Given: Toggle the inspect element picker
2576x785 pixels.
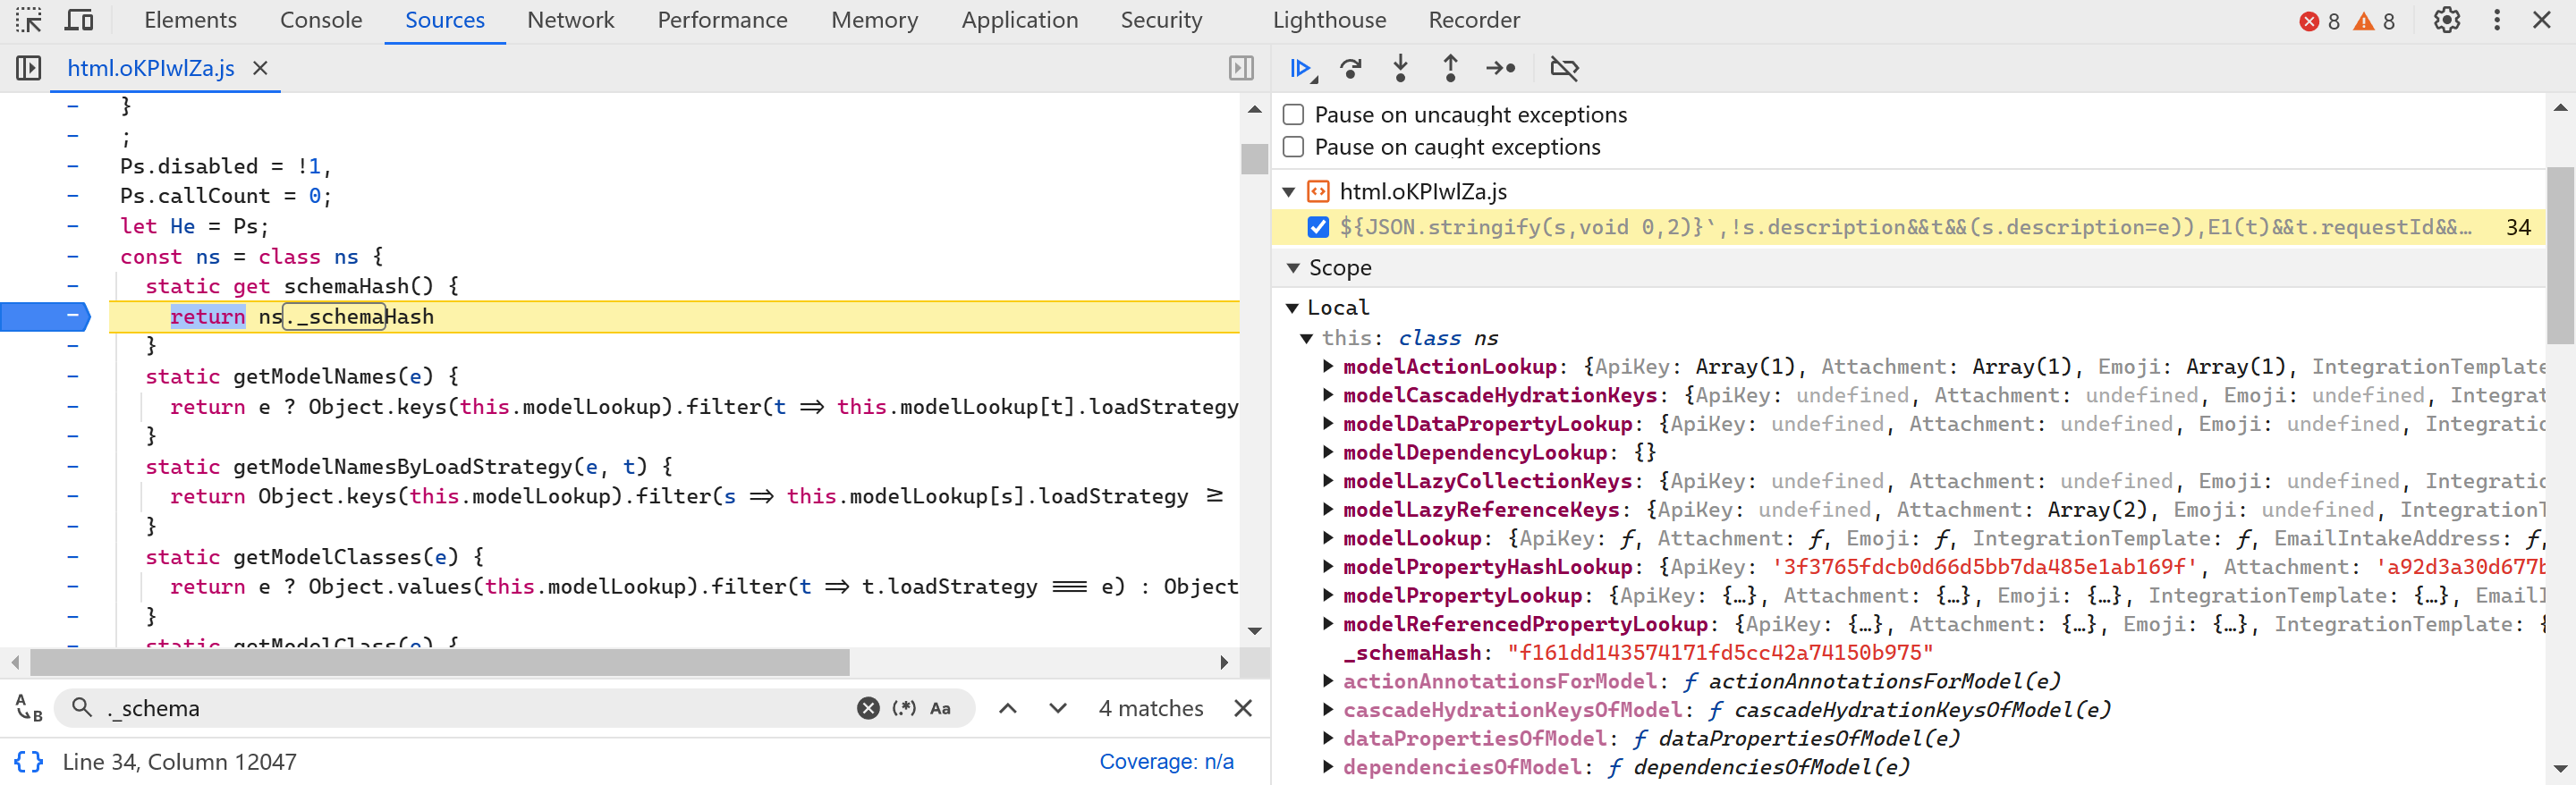Looking at the screenshot, I should [x=29, y=20].
